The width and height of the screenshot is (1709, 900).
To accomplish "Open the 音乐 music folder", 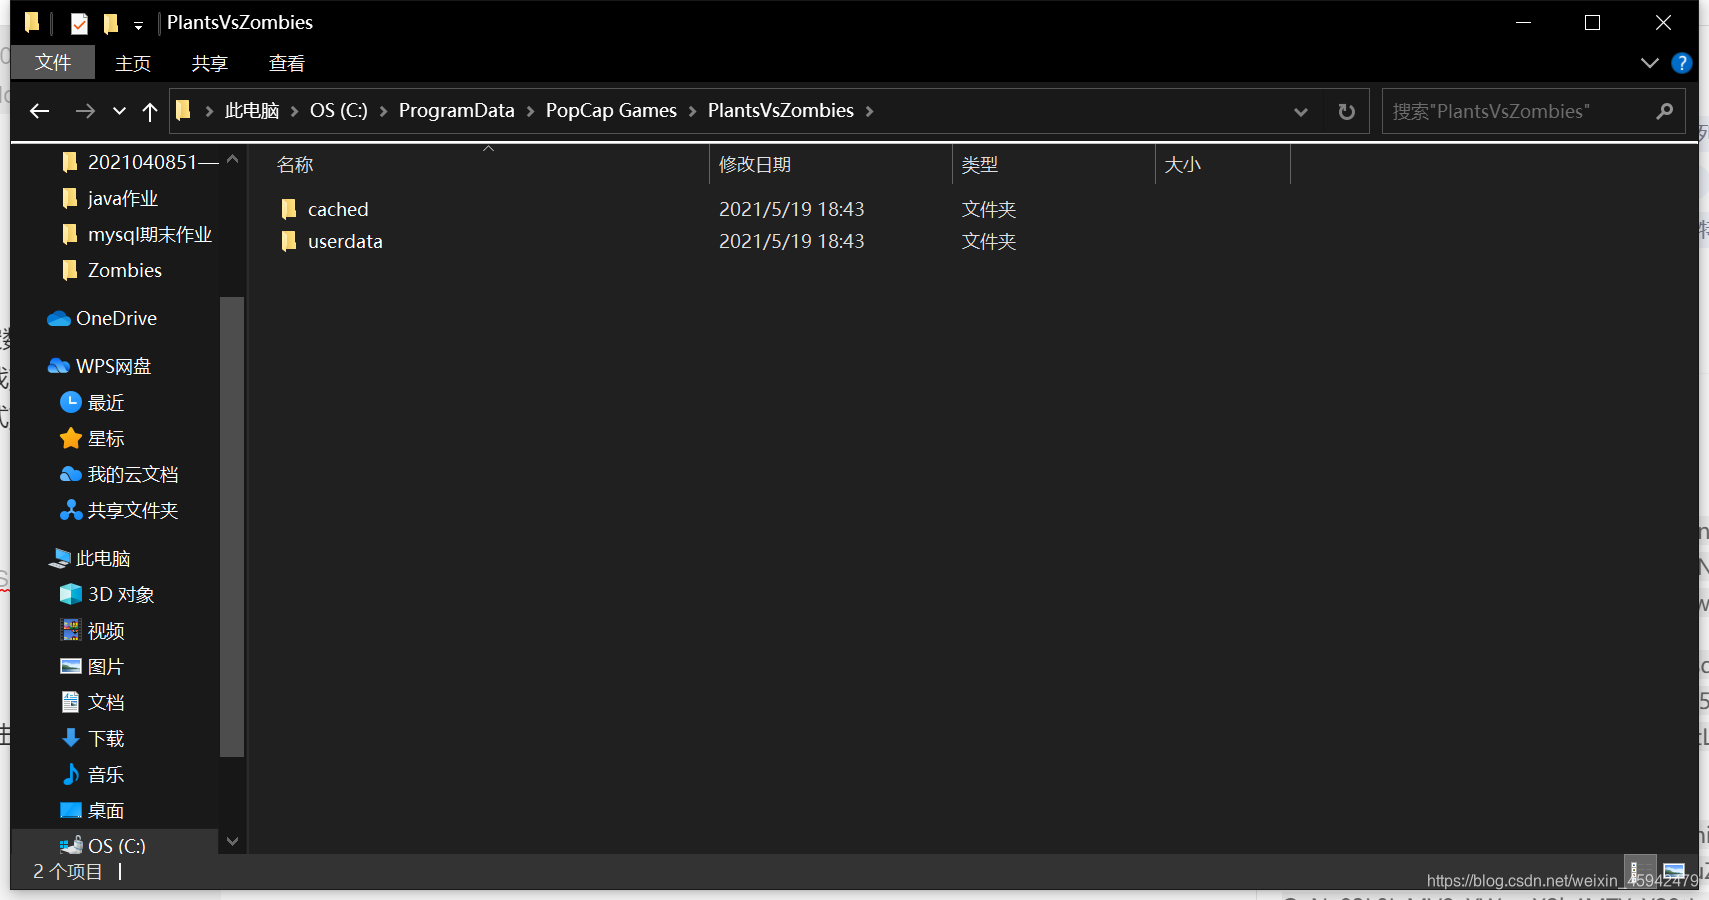I will click(x=93, y=774).
